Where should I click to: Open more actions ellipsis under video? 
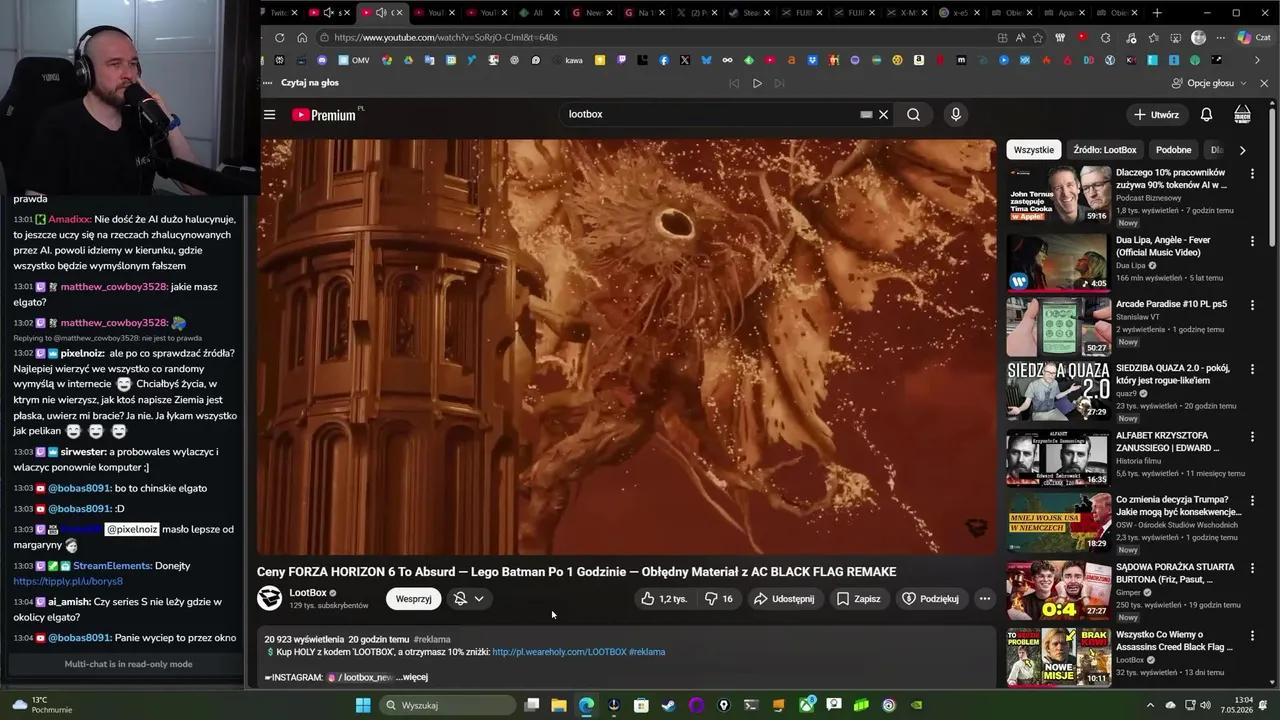pyautogui.click(x=984, y=599)
